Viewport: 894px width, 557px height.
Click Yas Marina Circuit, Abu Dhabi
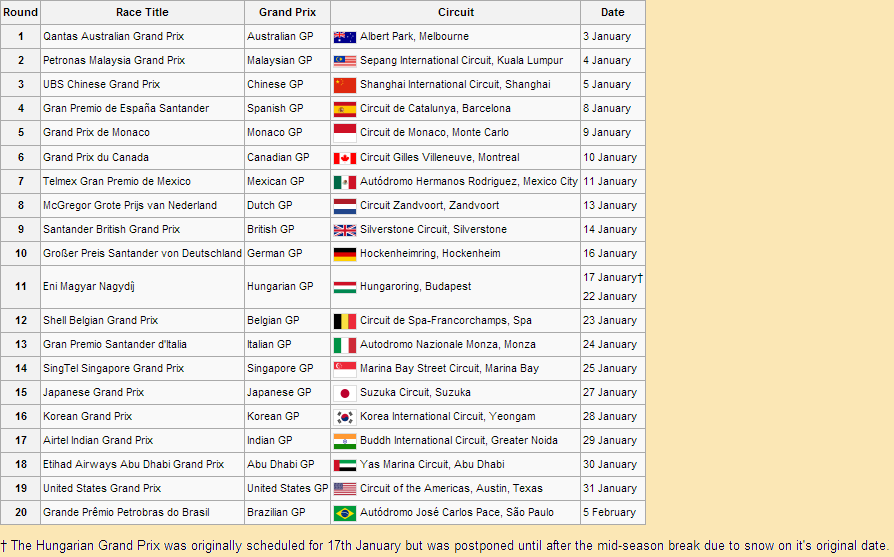(x=432, y=464)
